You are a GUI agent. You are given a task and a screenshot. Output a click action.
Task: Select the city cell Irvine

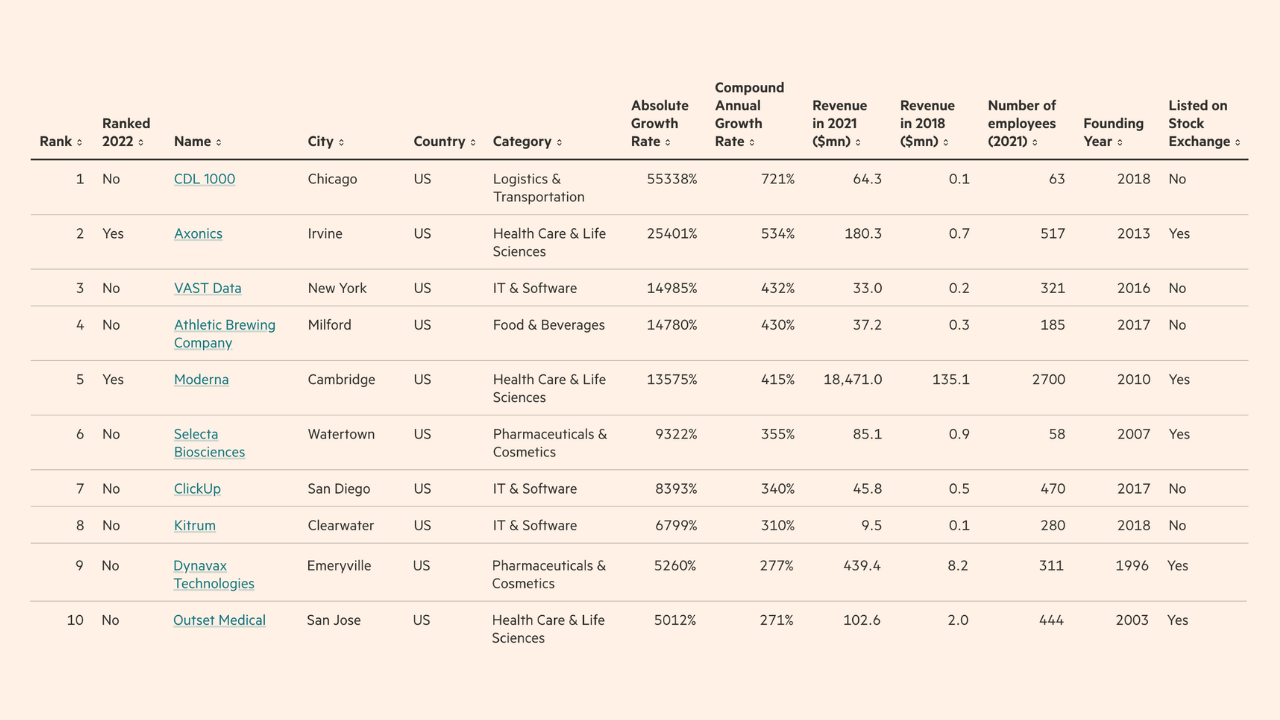325,234
